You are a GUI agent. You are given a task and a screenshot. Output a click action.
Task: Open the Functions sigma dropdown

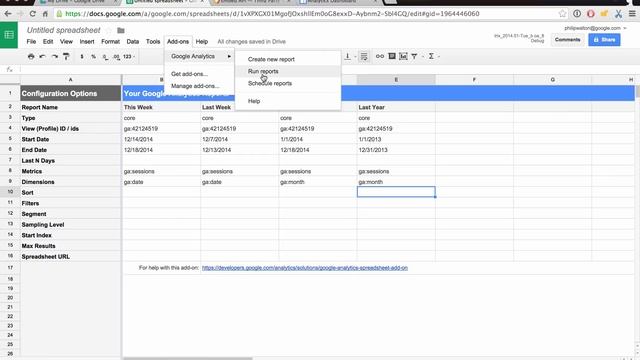pos(433,56)
